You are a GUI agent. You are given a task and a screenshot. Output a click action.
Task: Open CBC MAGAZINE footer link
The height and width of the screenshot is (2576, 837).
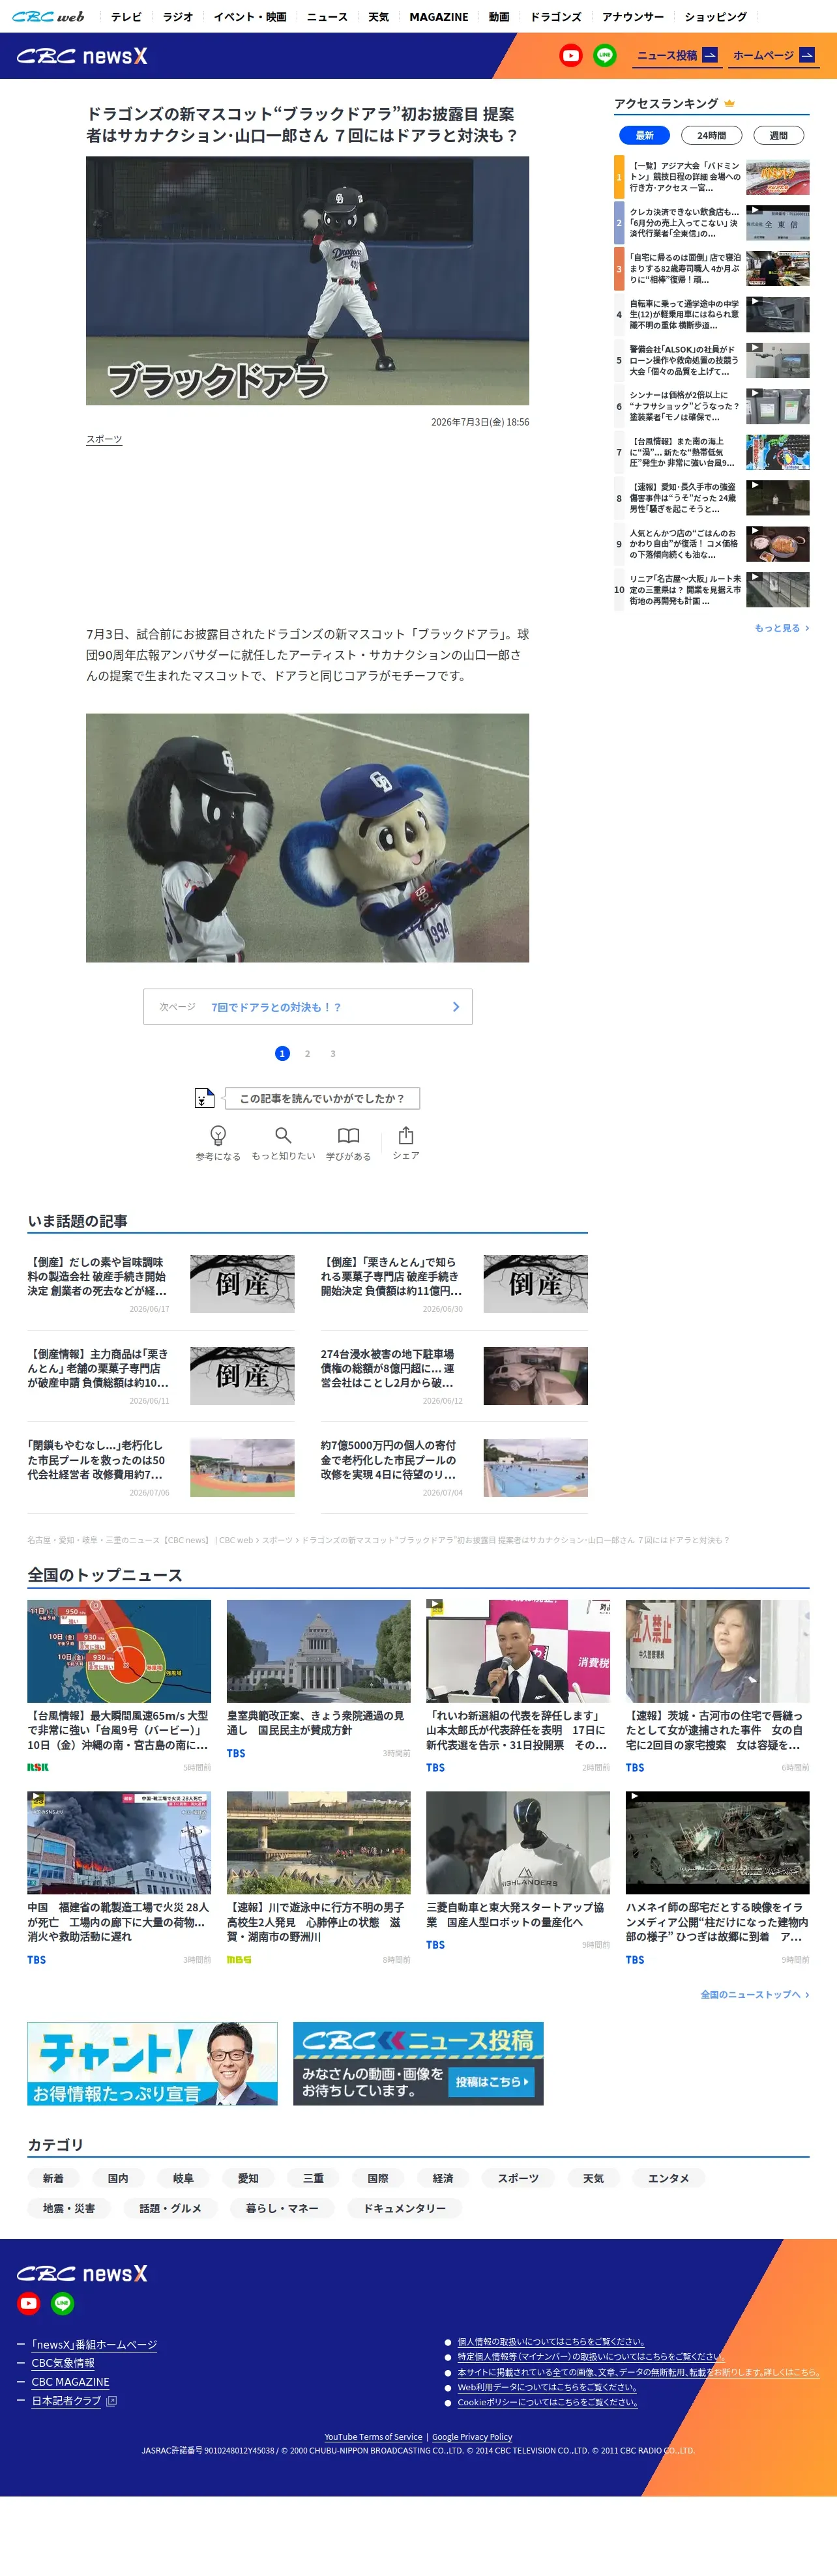point(70,2382)
